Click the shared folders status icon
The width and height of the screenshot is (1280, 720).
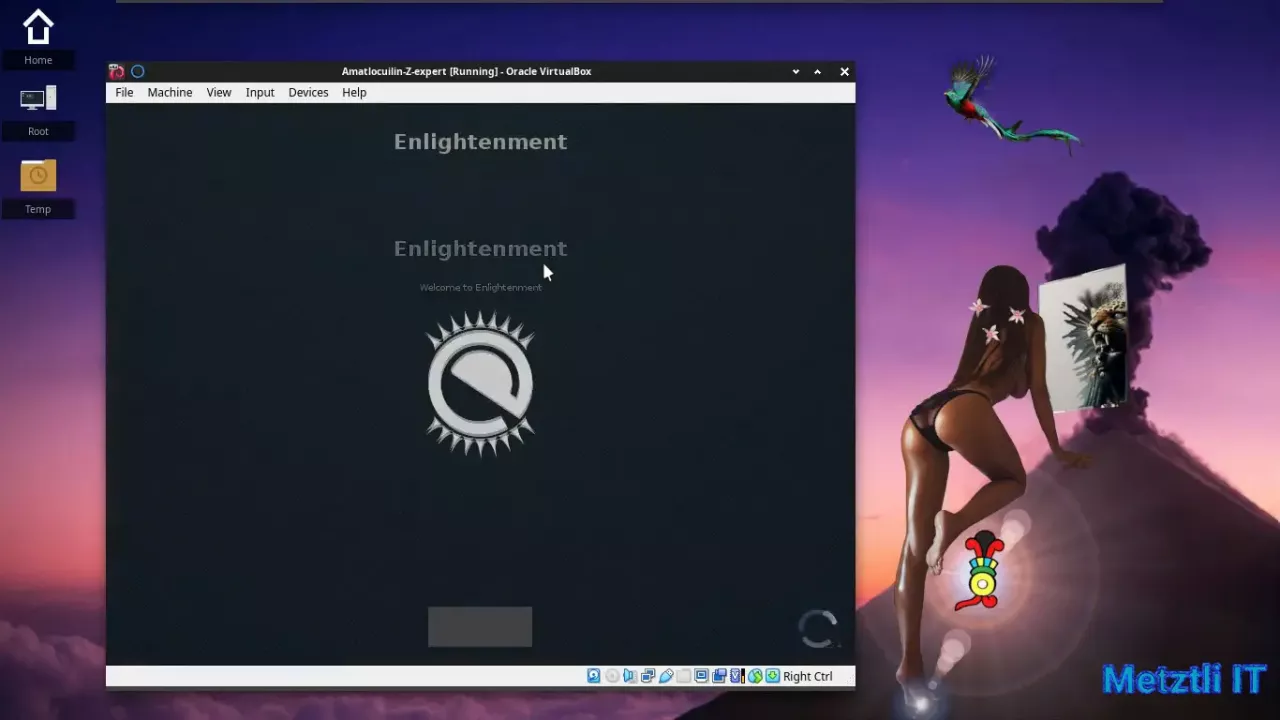point(683,676)
